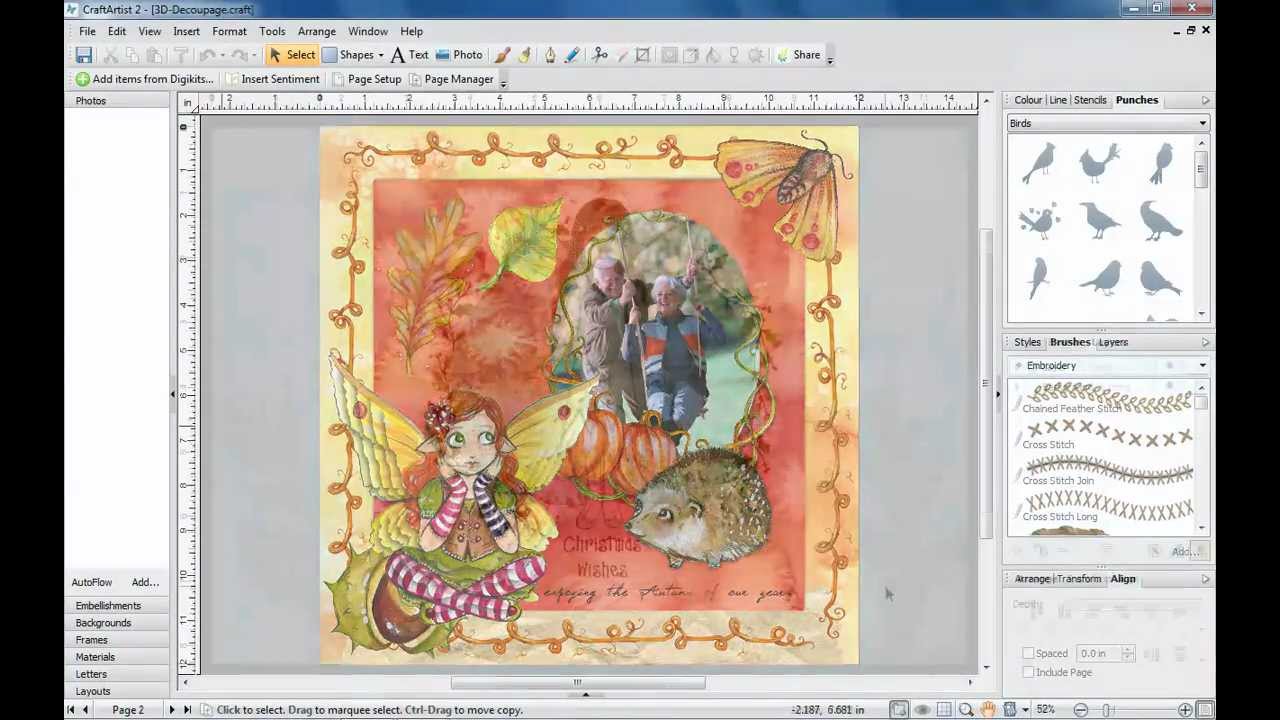
Task: Go to the first page
Action: point(70,710)
